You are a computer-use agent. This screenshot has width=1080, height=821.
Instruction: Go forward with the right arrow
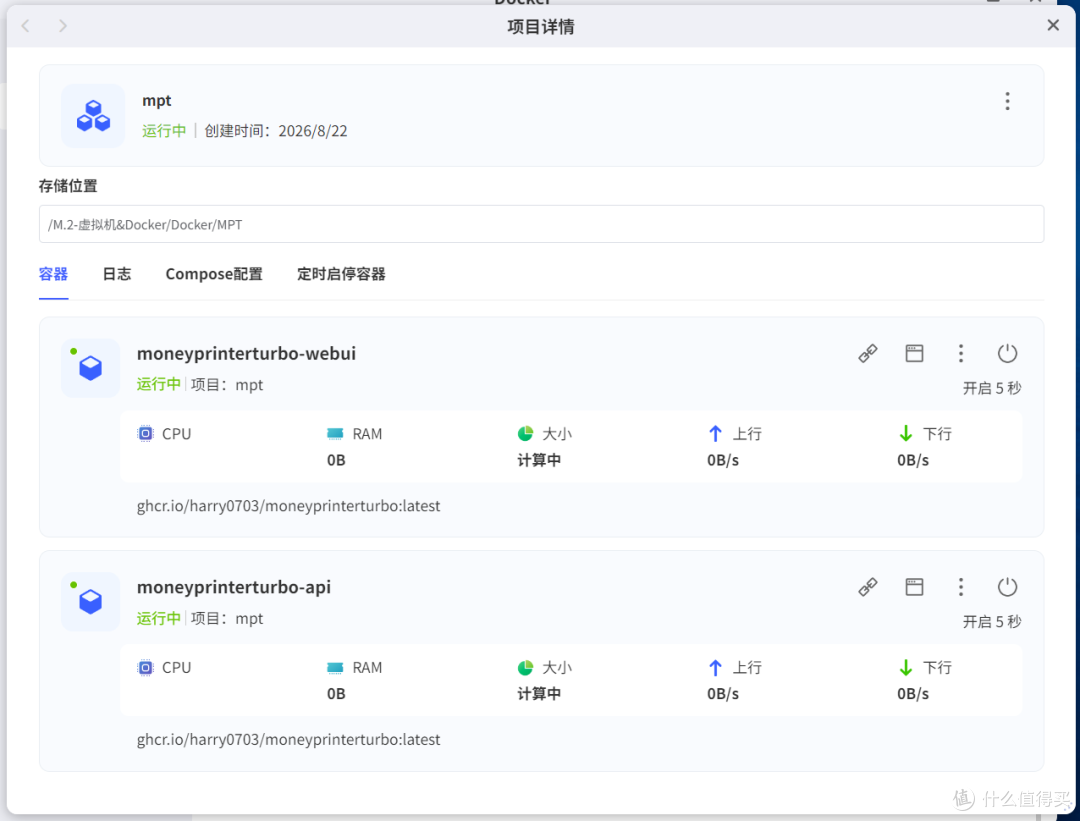(x=63, y=26)
